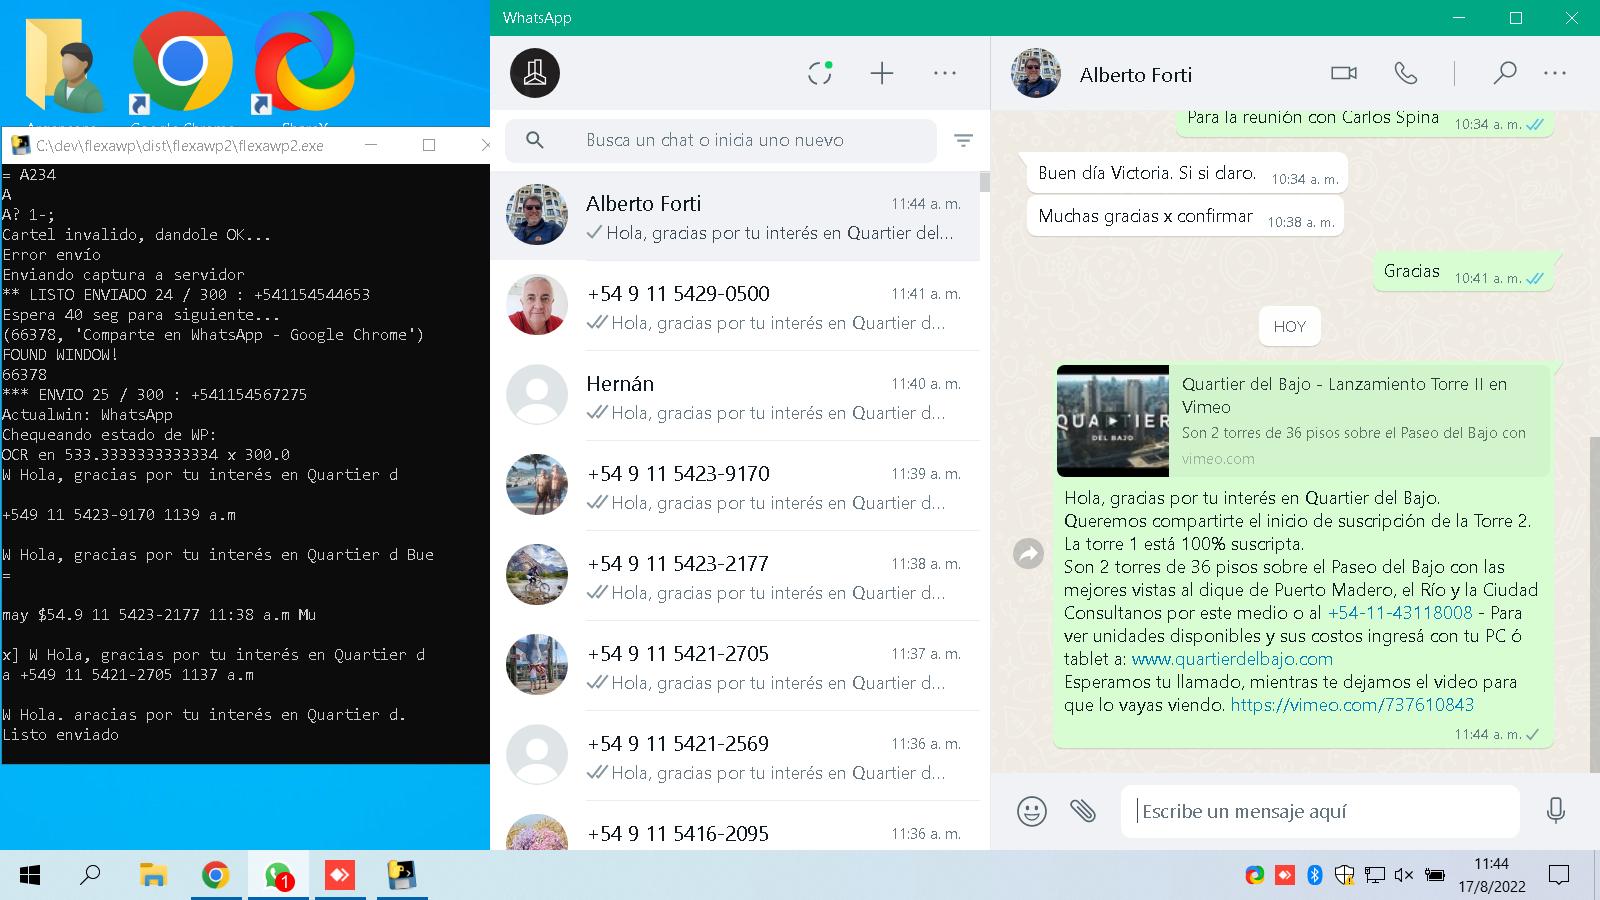Record a voice message with microphone
The image size is (1600, 900).
coord(1556,811)
